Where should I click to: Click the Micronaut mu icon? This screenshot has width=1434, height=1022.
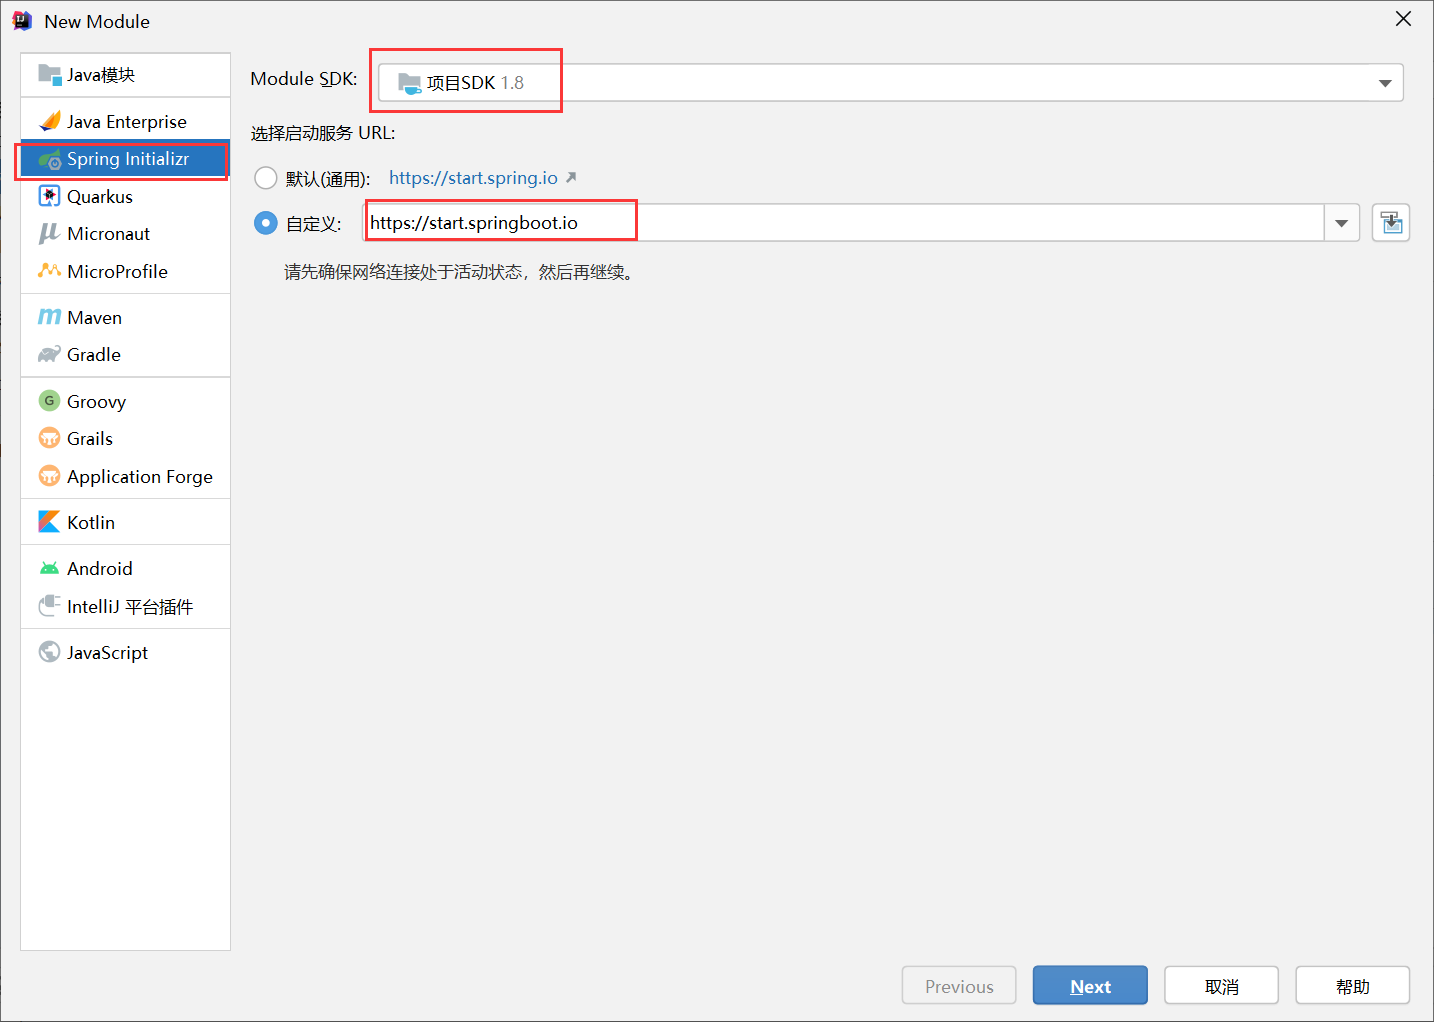coord(49,233)
